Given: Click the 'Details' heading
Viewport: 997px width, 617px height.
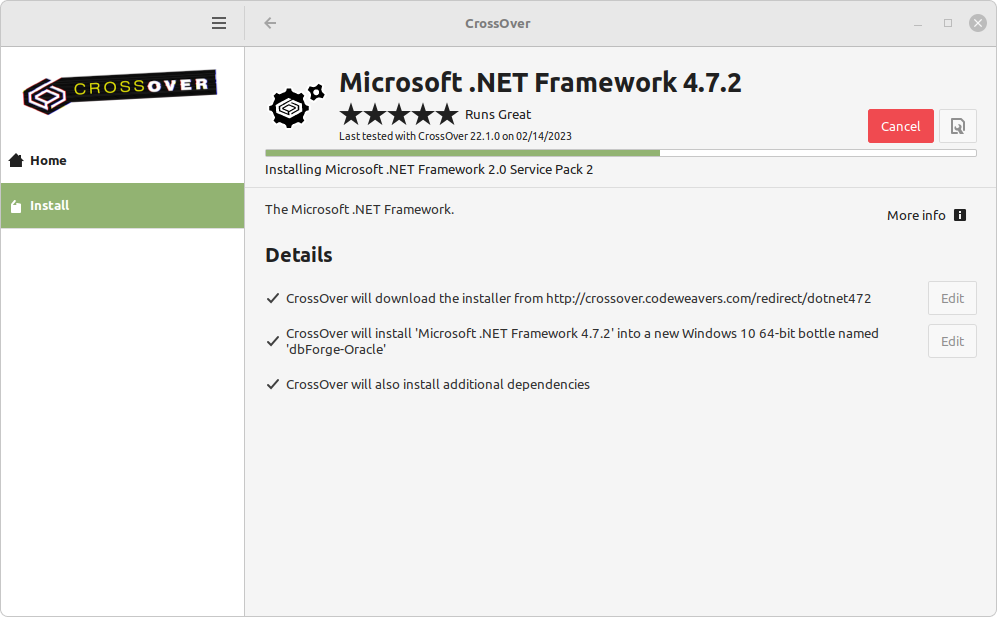Looking at the screenshot, I should (x=299, y=255).
